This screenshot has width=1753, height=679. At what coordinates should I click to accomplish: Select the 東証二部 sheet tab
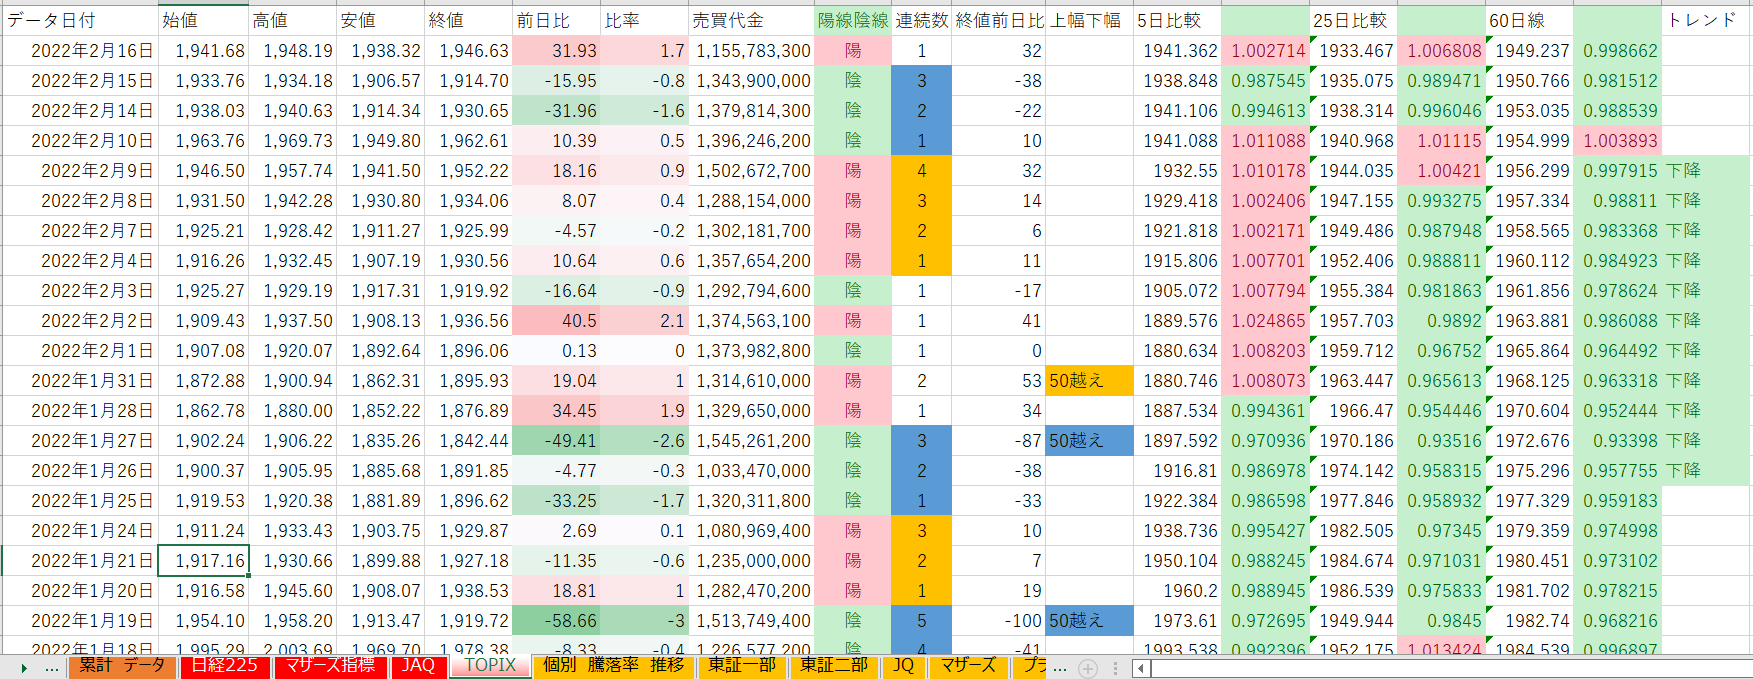[834, 666]
